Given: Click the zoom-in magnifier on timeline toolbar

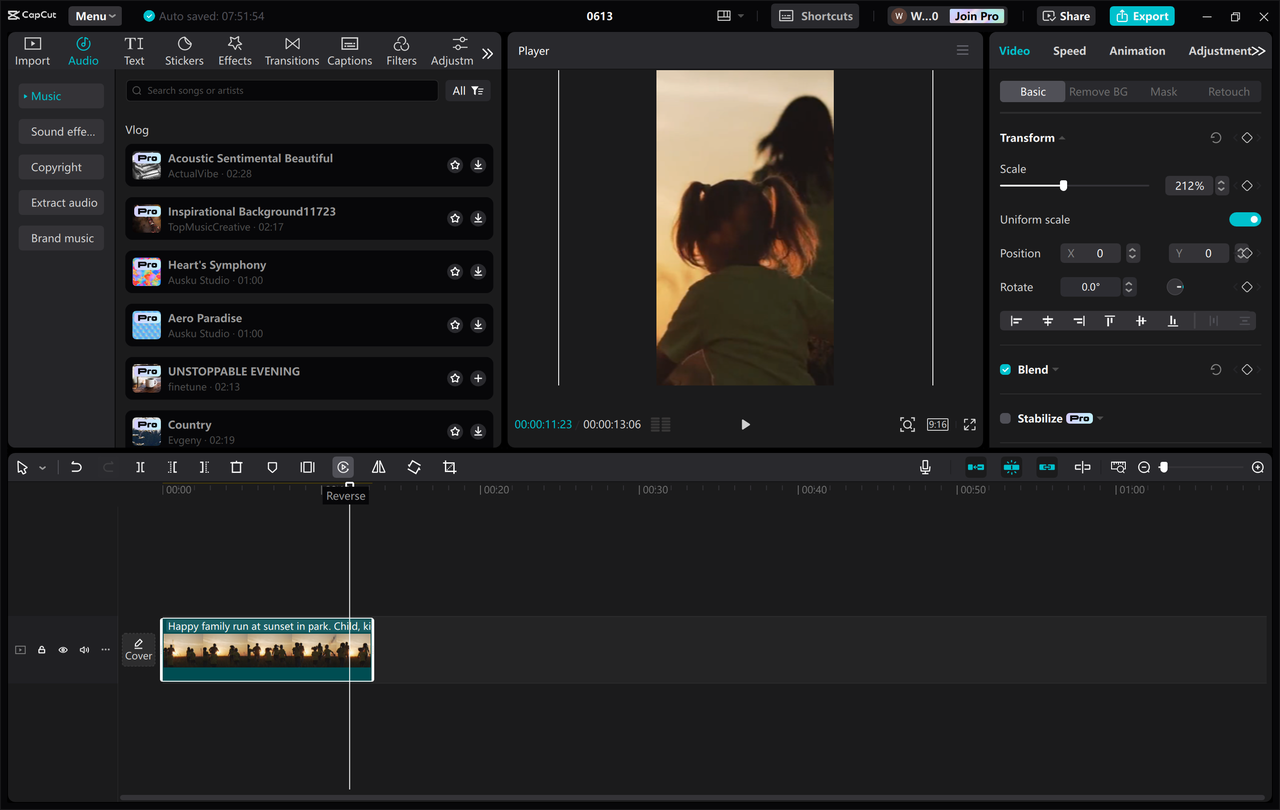Looking at the screenshot, I should 1258,467.
